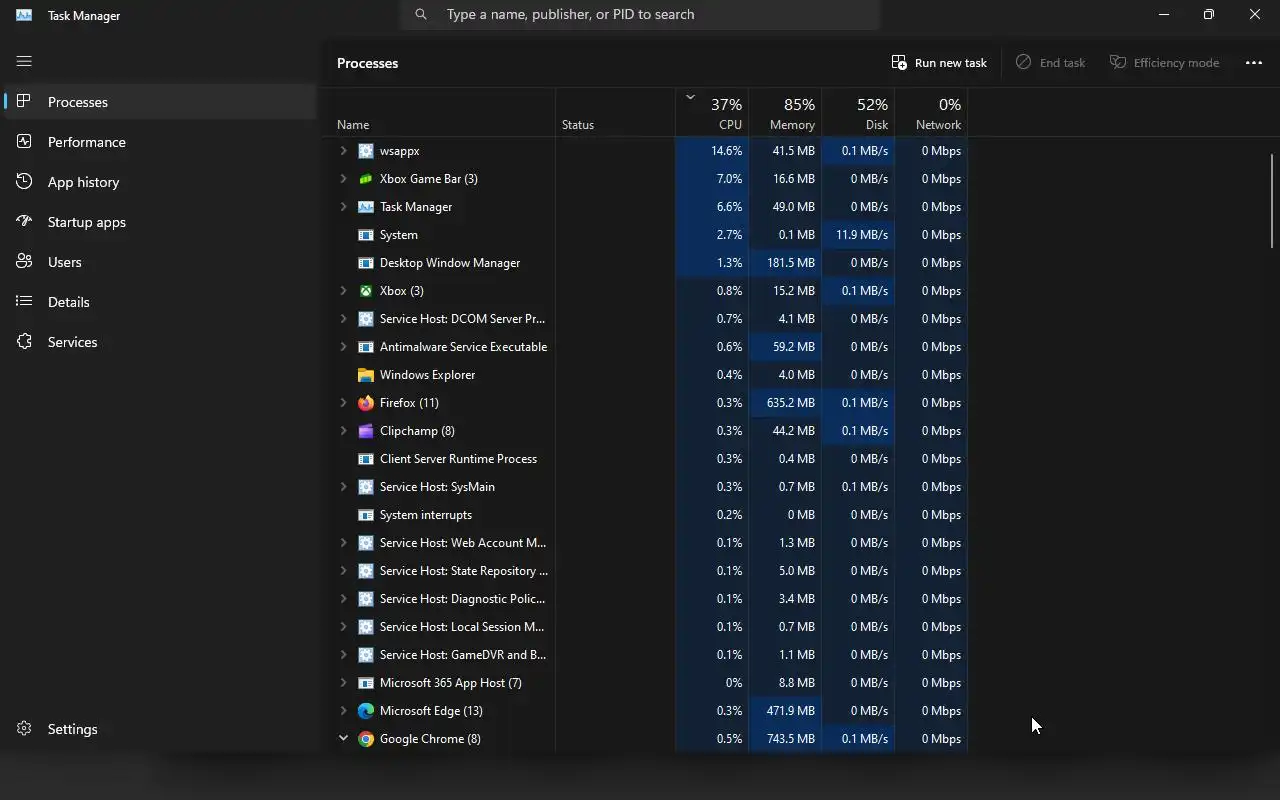
Task: Click the Performance sidebar icon
Action: coord(24,141)
